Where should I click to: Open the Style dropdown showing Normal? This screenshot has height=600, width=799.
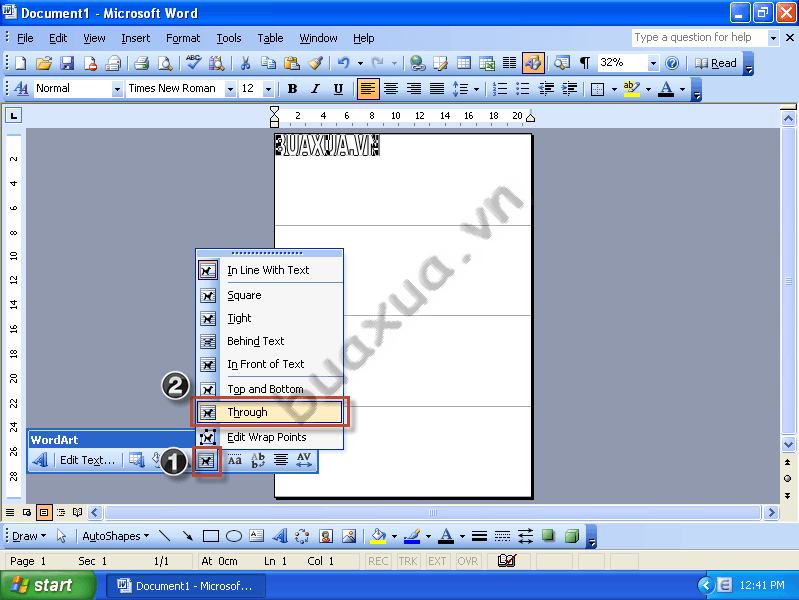[117, 89]
